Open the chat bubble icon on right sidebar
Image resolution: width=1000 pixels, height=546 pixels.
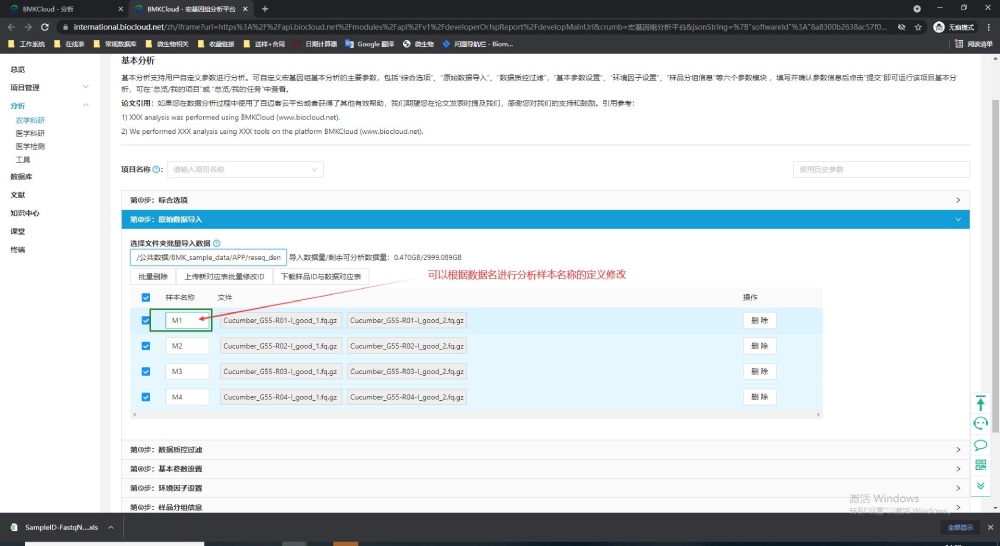(x=981, y=445)
